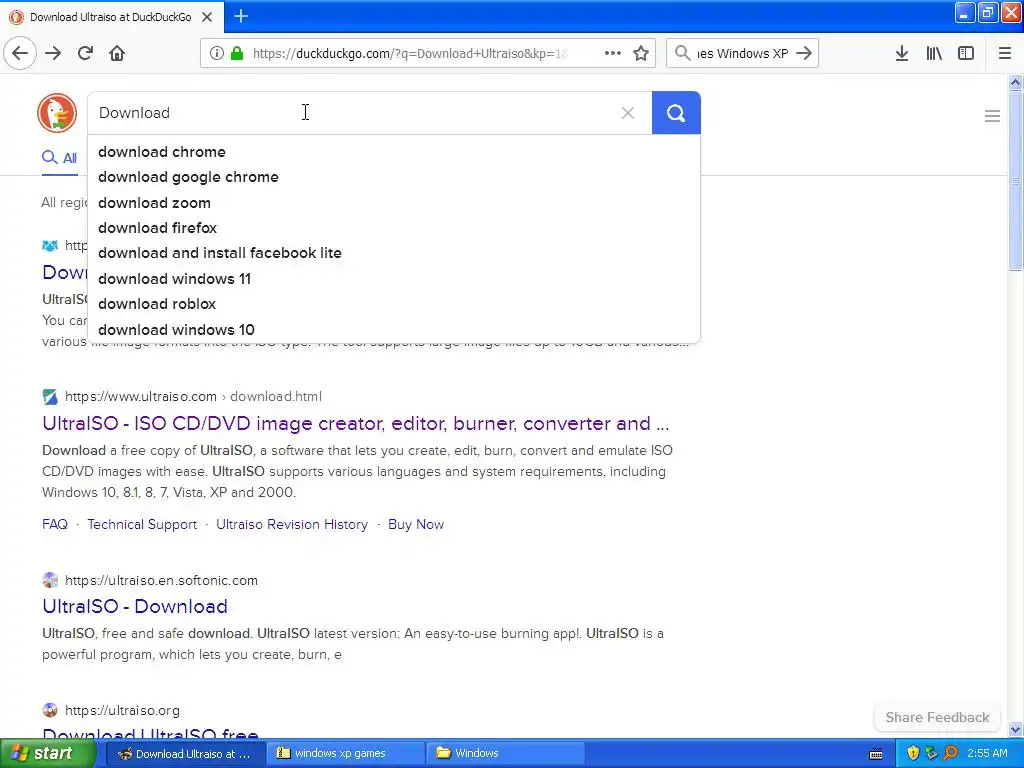This screenshot has width=1024, height=768.
Task: Click the DuckDuckGo duck logo
Action: pyautogui.click(x=57, y=113)
